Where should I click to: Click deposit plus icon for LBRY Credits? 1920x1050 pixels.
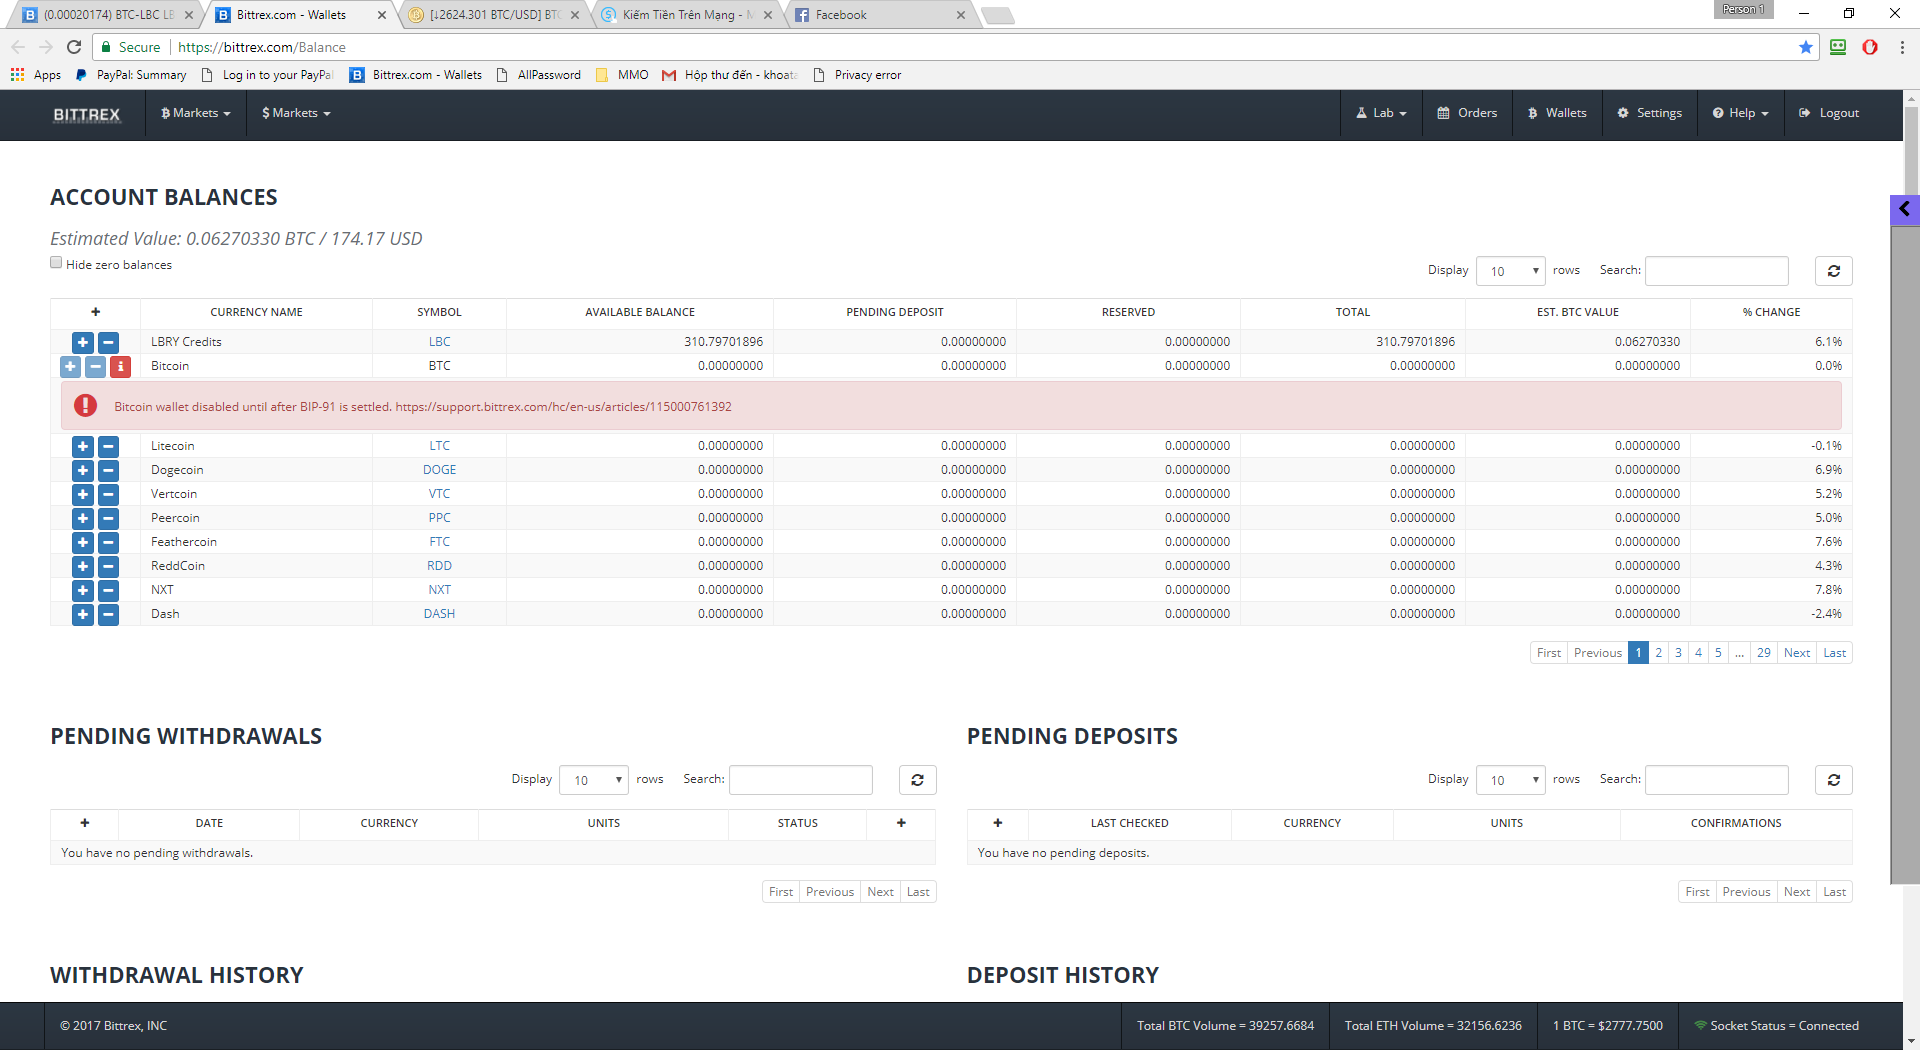83,342
